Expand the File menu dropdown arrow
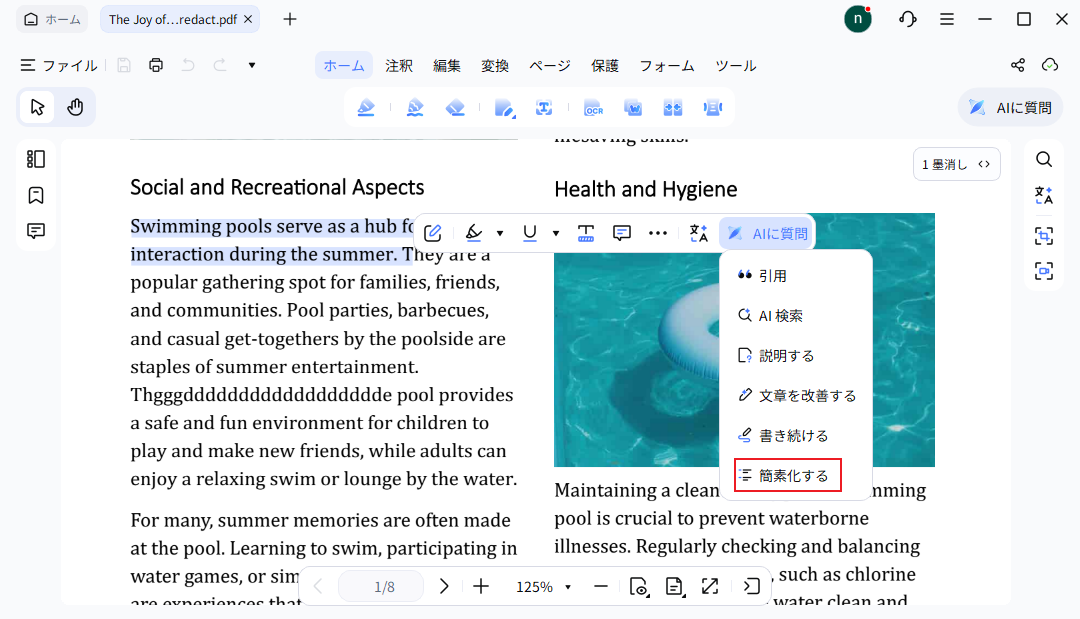The width and height of the screenshot is (1080, 619). click(x=251, y=65)
